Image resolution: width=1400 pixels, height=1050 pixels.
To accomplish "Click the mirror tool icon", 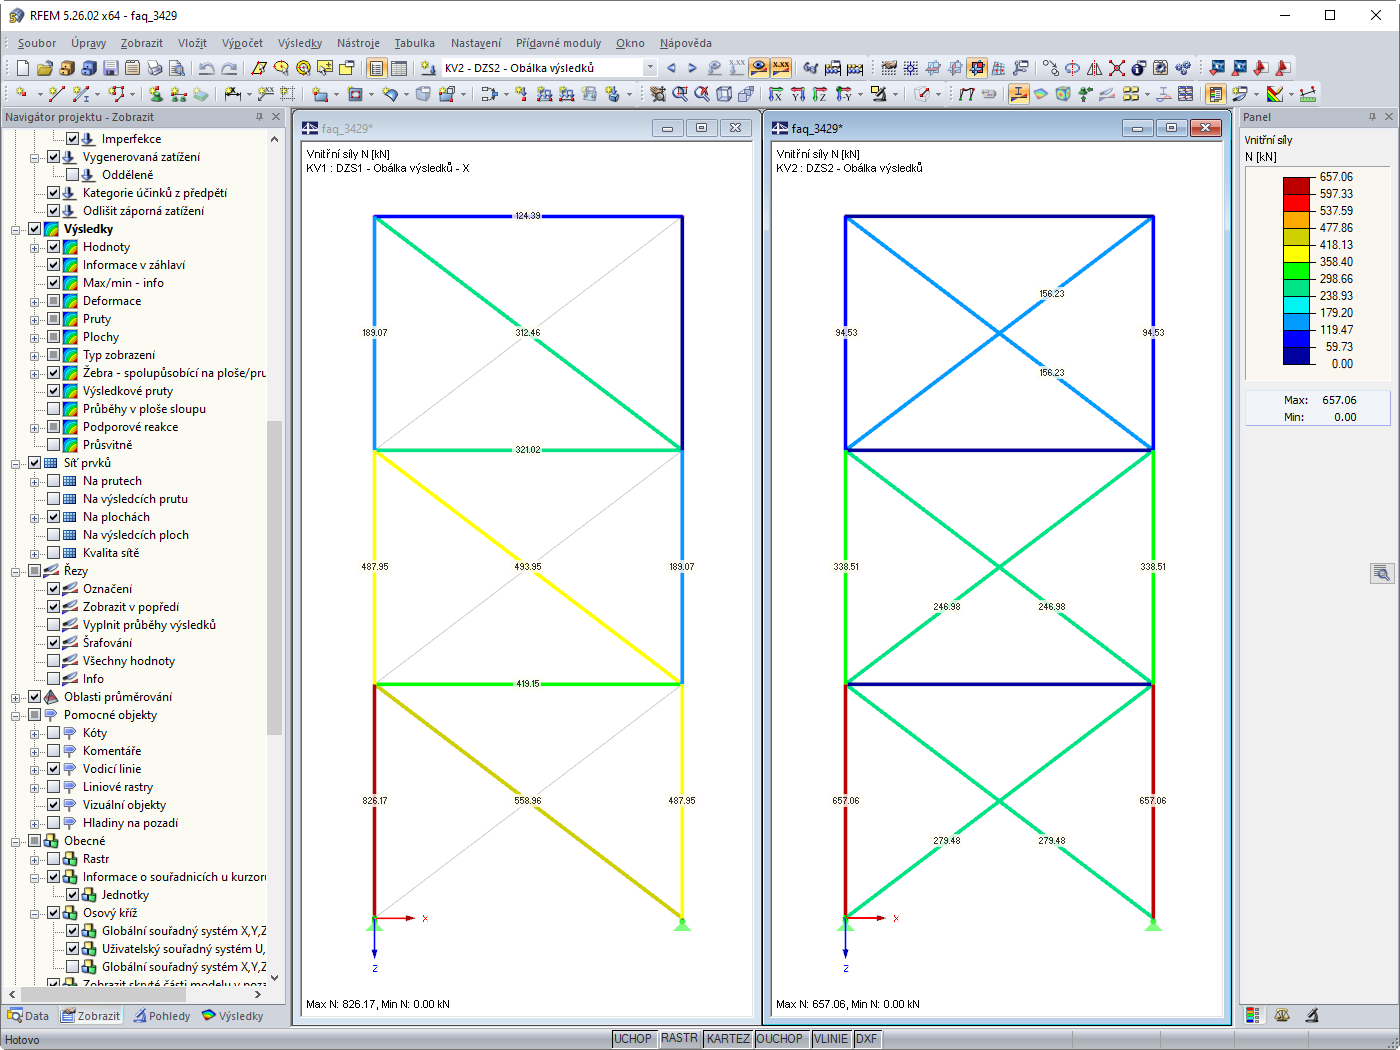I will coord(1095,68).
